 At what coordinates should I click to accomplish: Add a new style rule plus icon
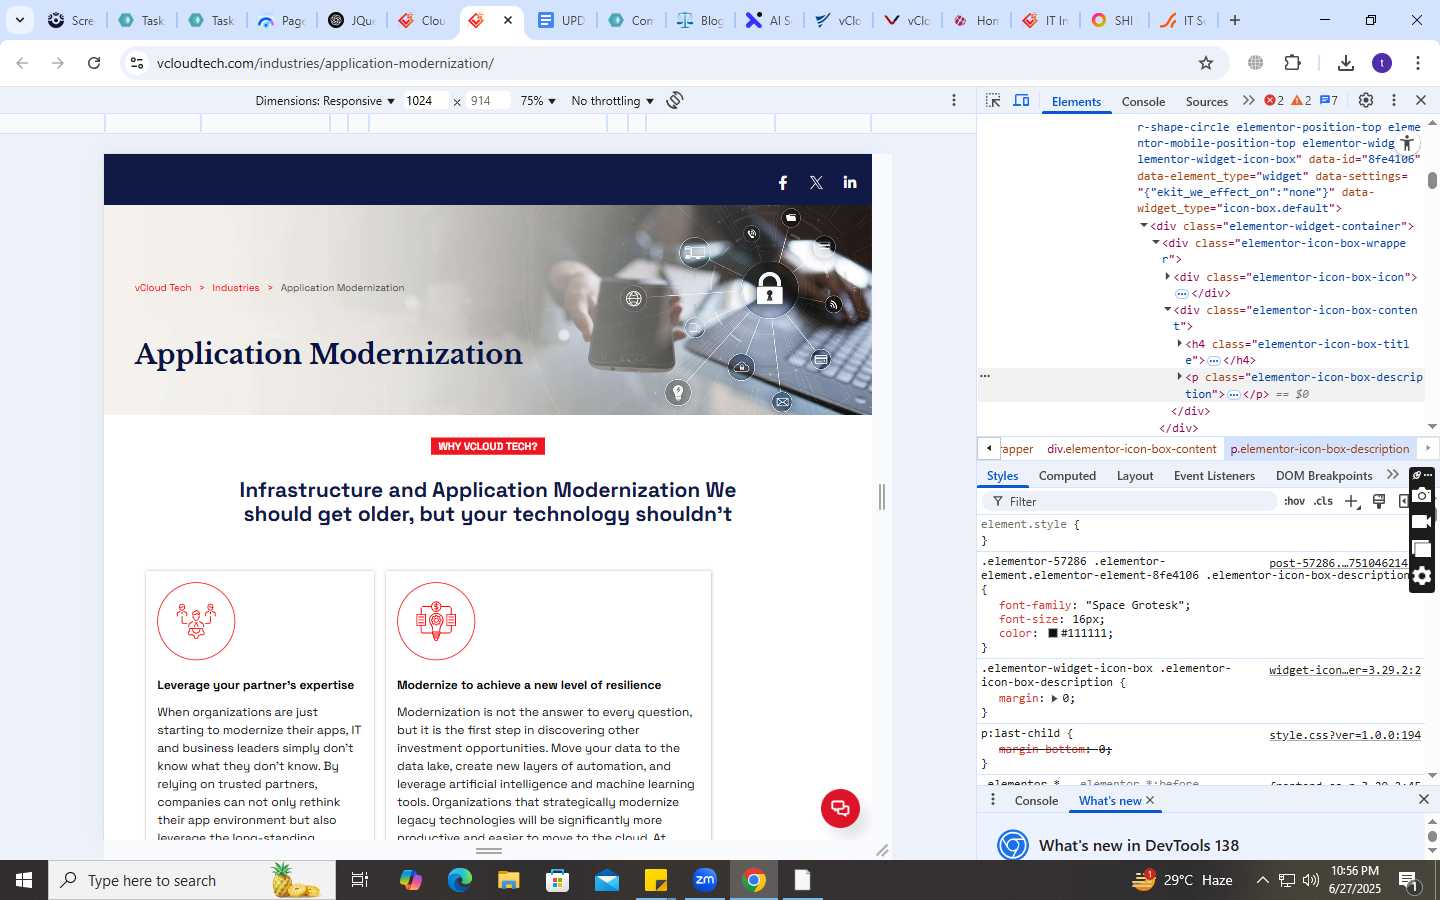coord(1351,501)
